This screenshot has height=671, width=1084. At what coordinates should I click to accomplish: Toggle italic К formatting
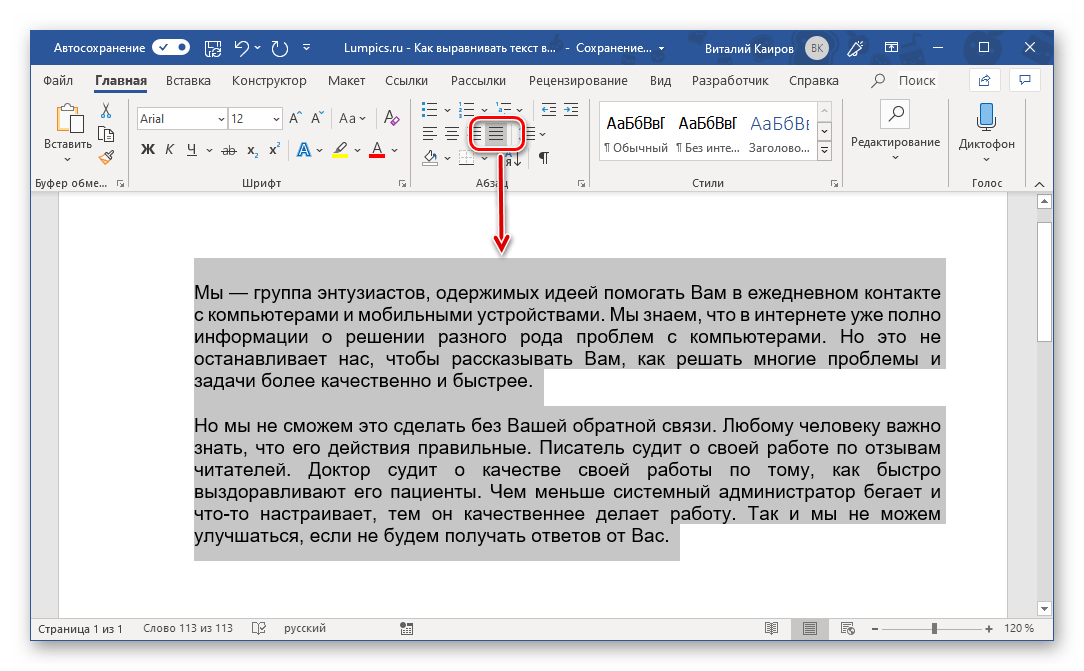pyautogui.click(x=169, y=150)
